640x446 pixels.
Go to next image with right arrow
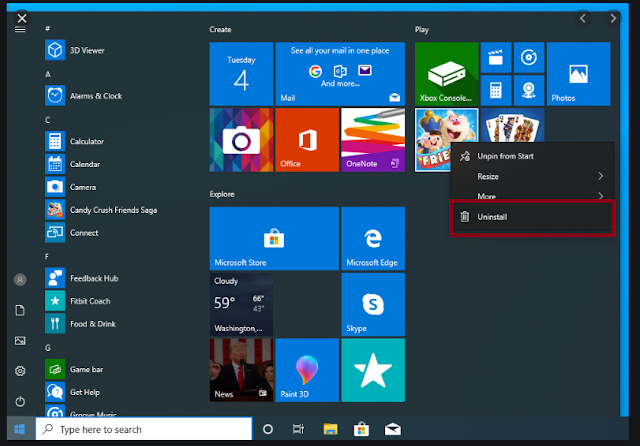click(613, 18)
